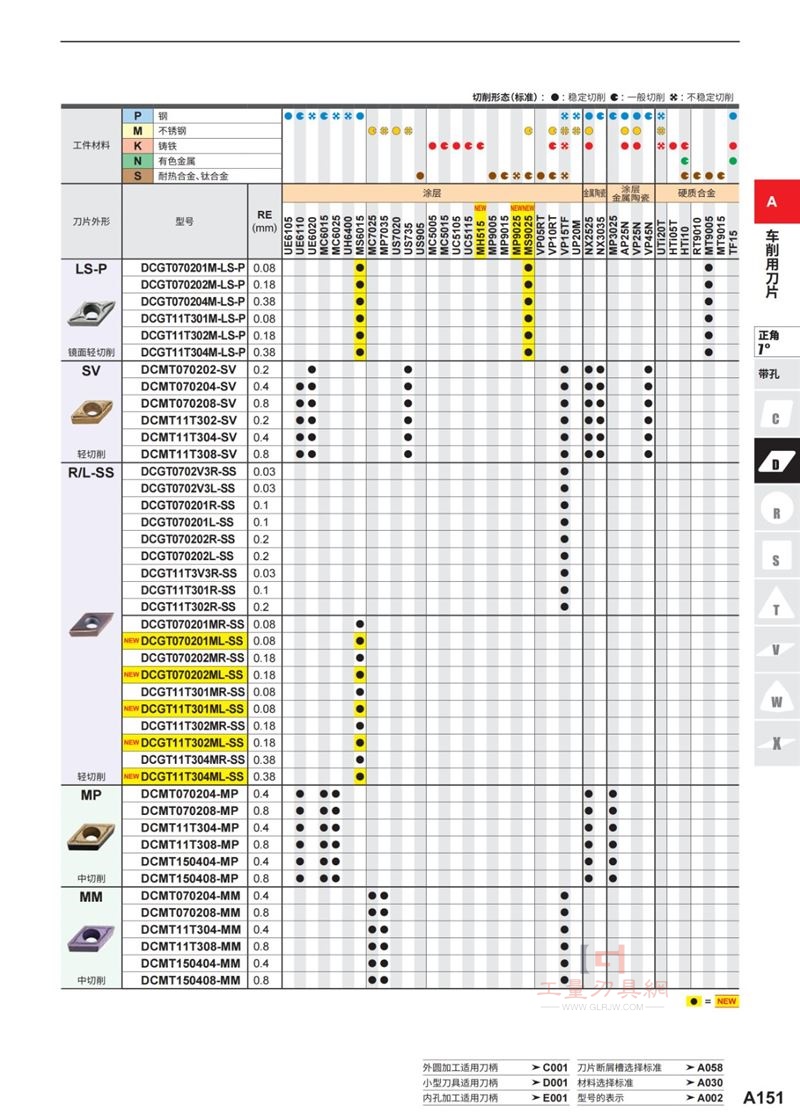Click the page number "A151"
The width and height of the screenshot is (800, 1120).
[764, 1097]
